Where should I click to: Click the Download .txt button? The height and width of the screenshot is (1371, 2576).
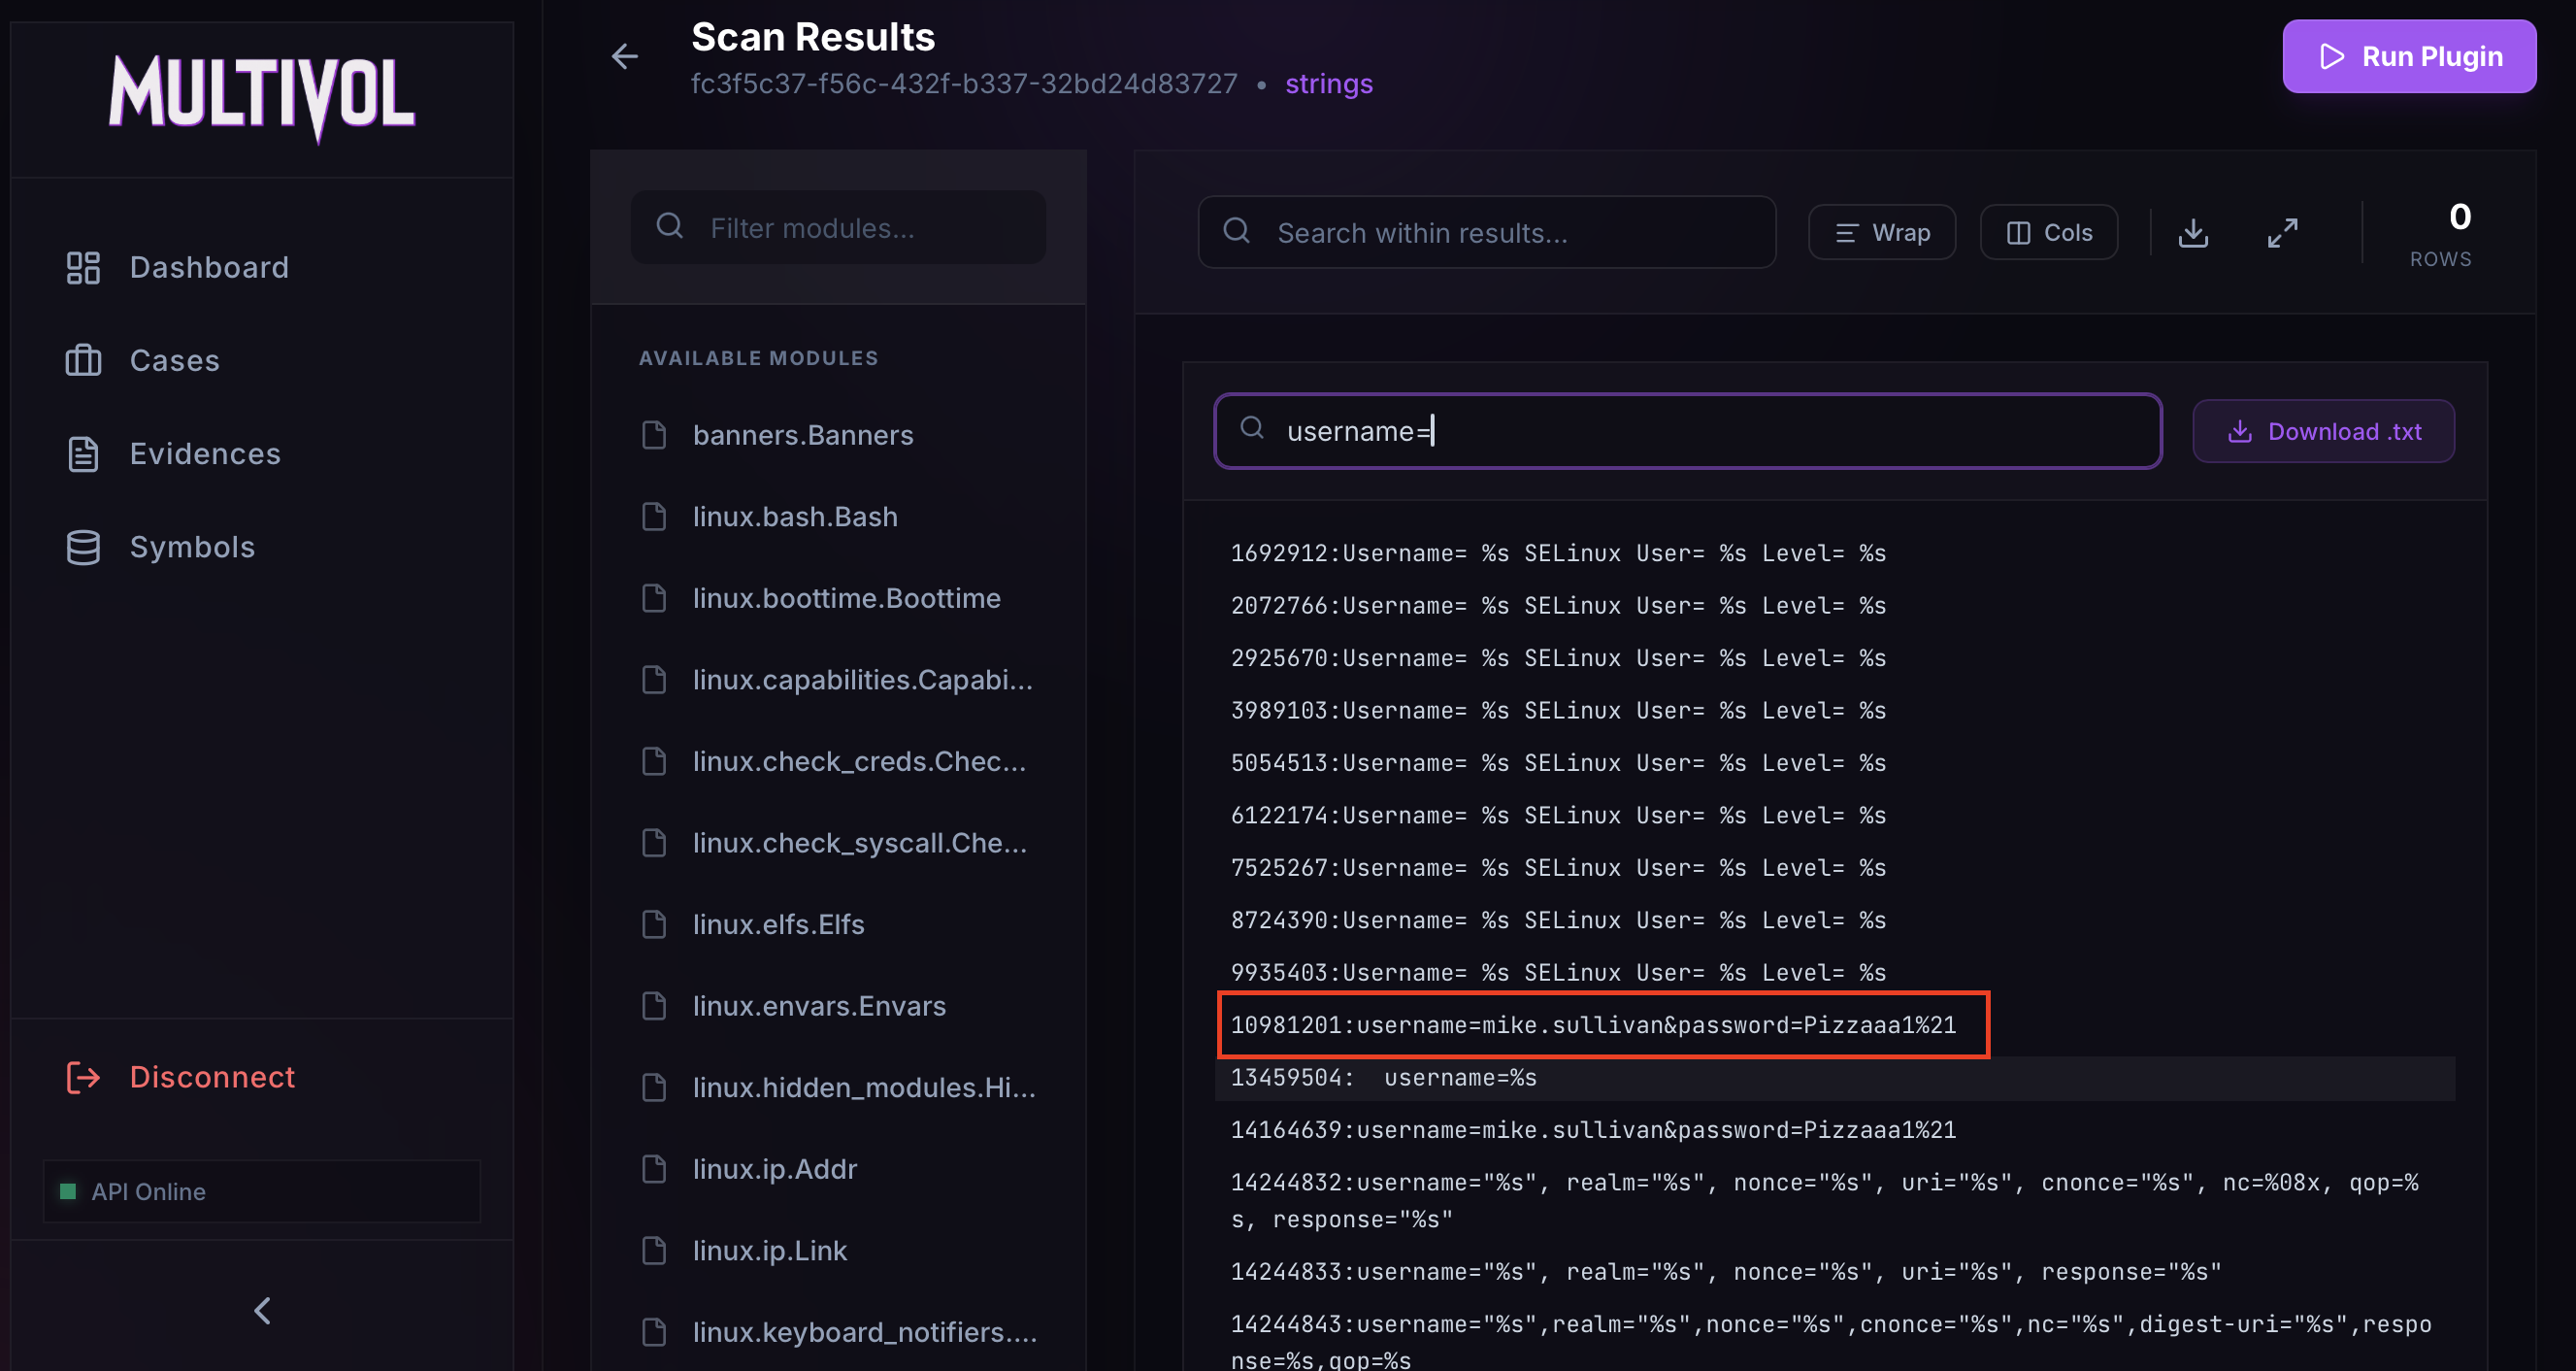(x=2322, y=431)
